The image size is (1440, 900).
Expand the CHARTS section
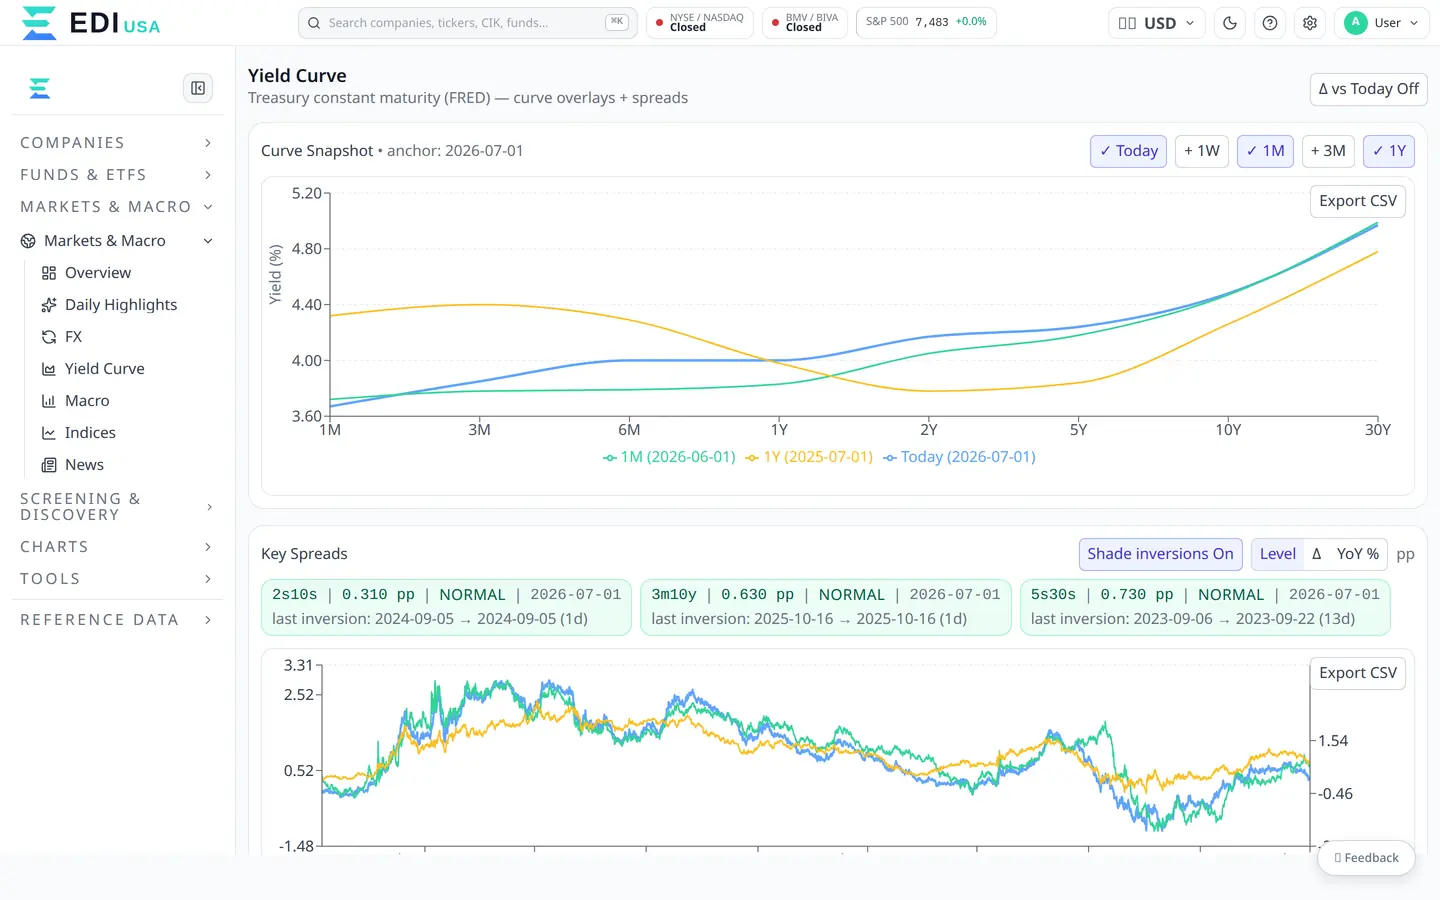116,547
